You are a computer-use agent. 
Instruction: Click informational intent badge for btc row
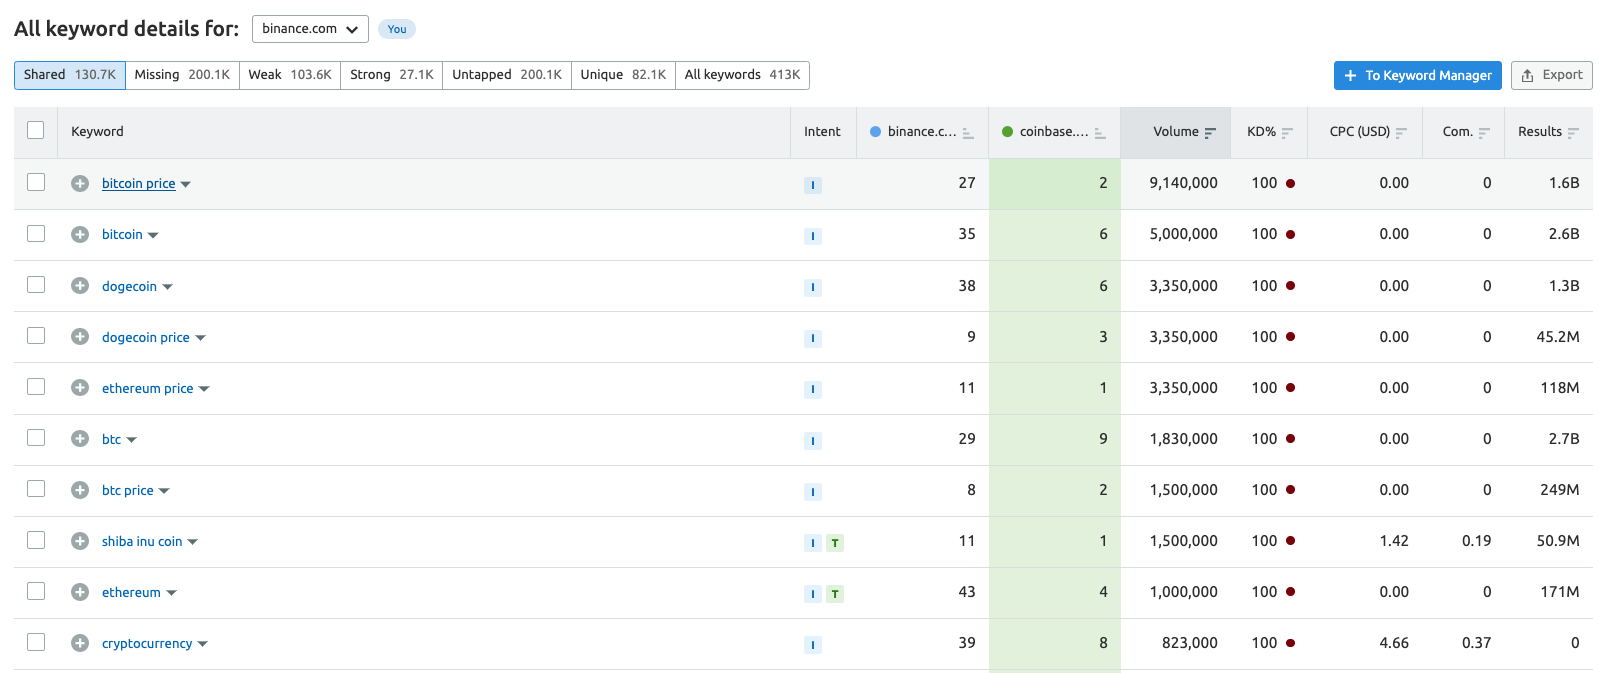click(x=813, y=441)
